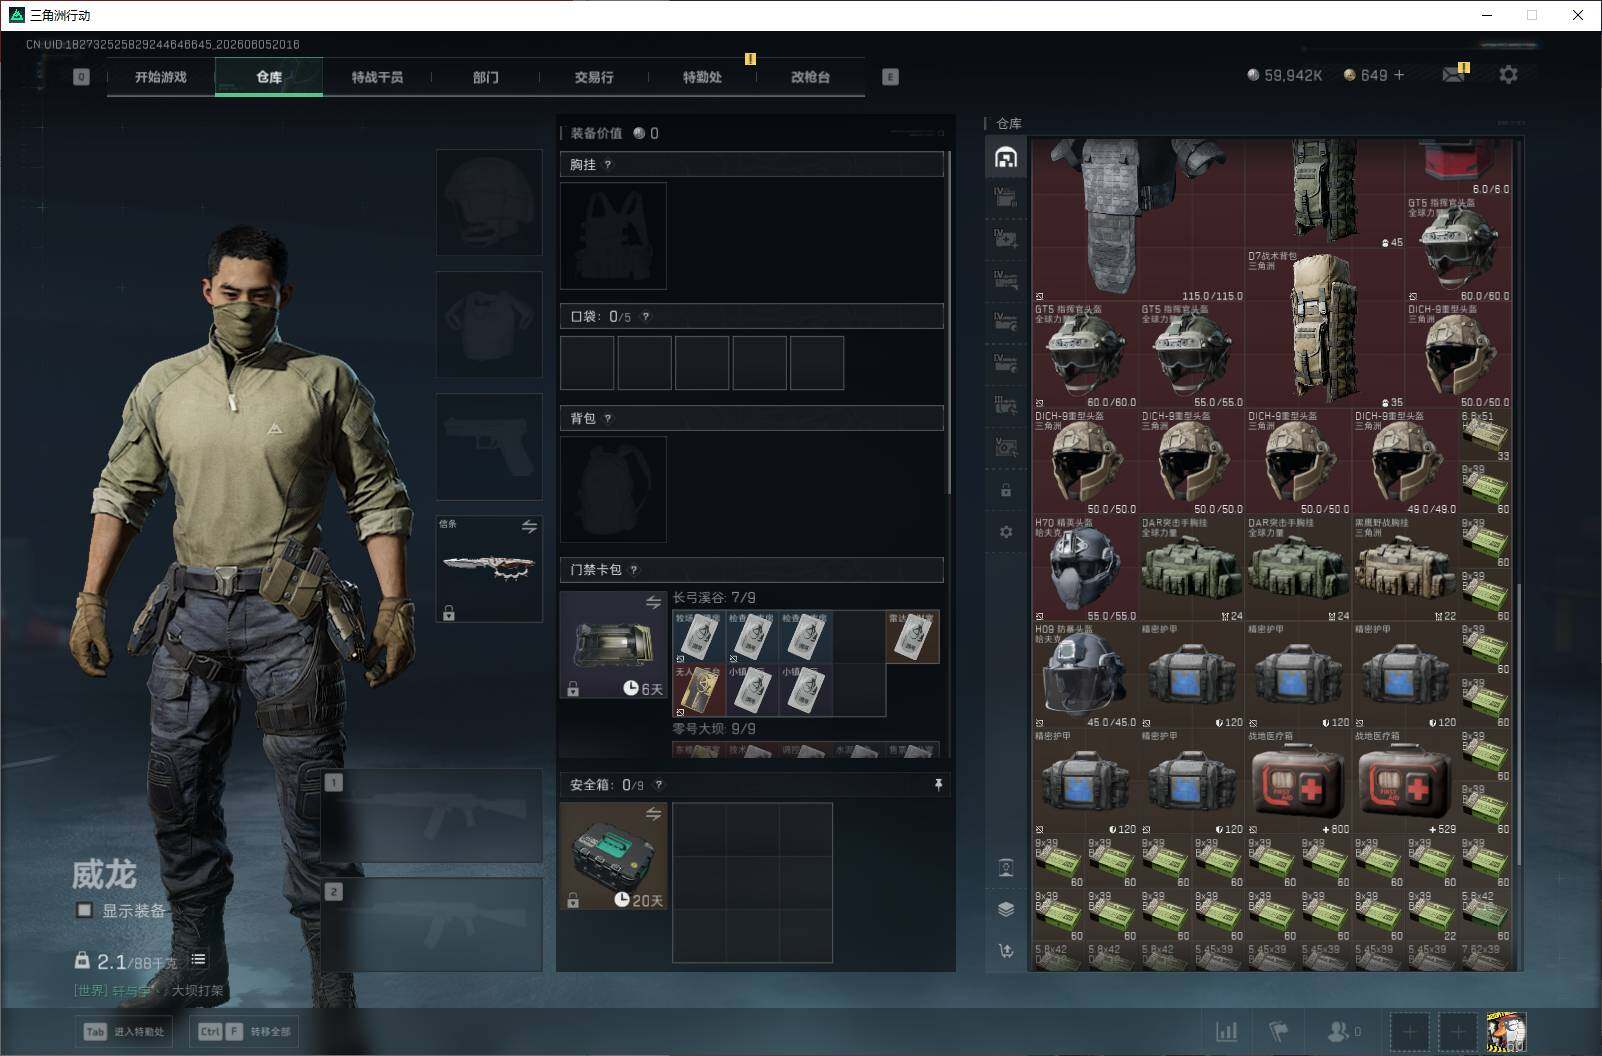Open the 部门 tab
This screenshot has height=1056, width=1602.
click(x=485, y=77)
